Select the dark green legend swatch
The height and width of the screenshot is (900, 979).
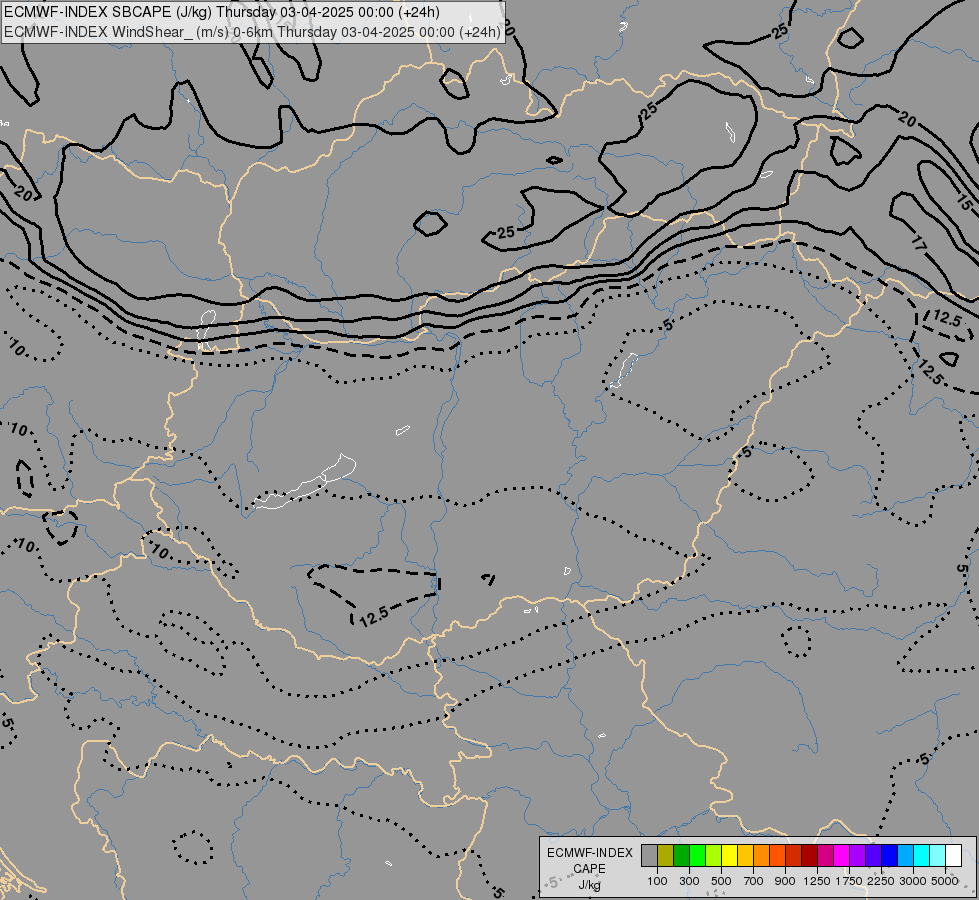click(681, 855)
